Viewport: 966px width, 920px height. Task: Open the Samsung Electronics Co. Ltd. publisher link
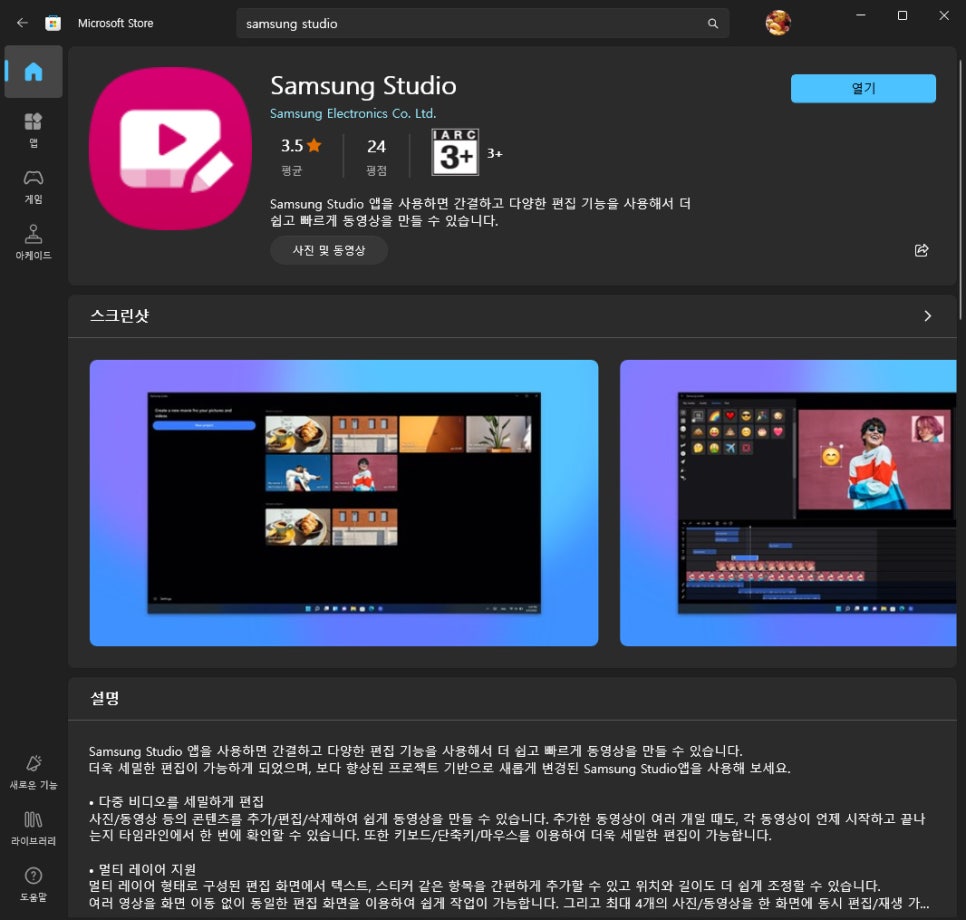pyautogui.click(x=352, y=113)
